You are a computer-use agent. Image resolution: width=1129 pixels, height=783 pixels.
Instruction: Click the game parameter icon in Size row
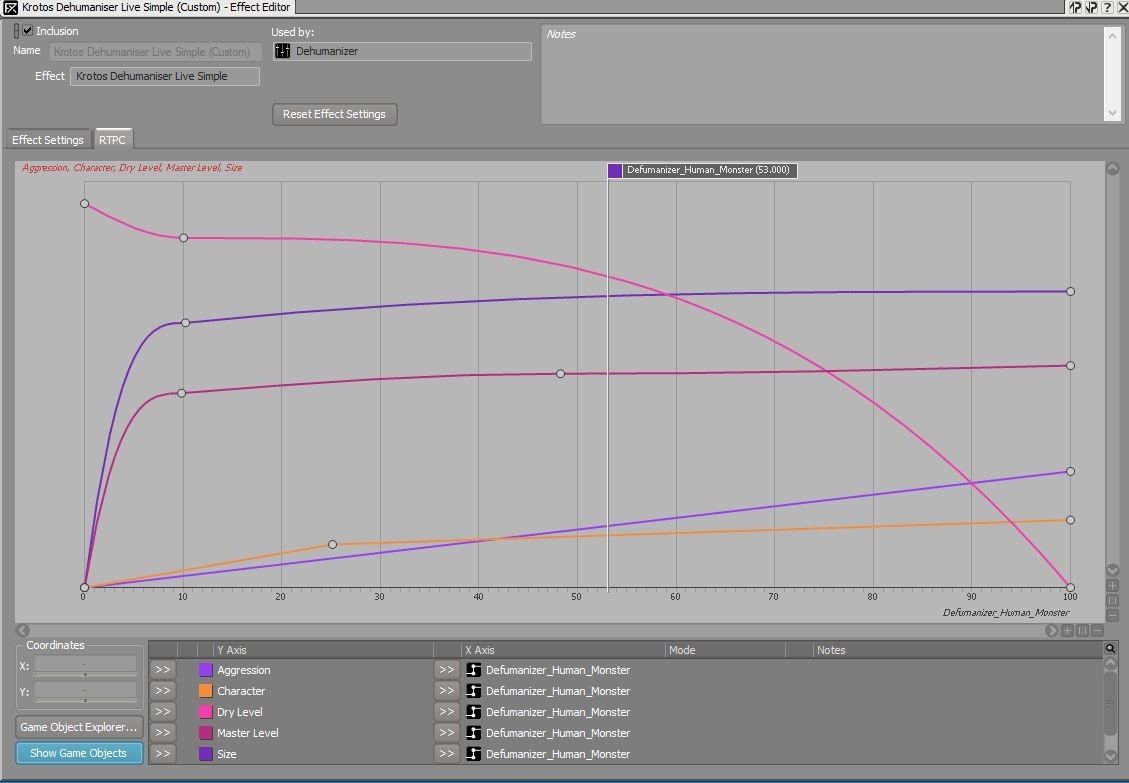tap(473, 753)
